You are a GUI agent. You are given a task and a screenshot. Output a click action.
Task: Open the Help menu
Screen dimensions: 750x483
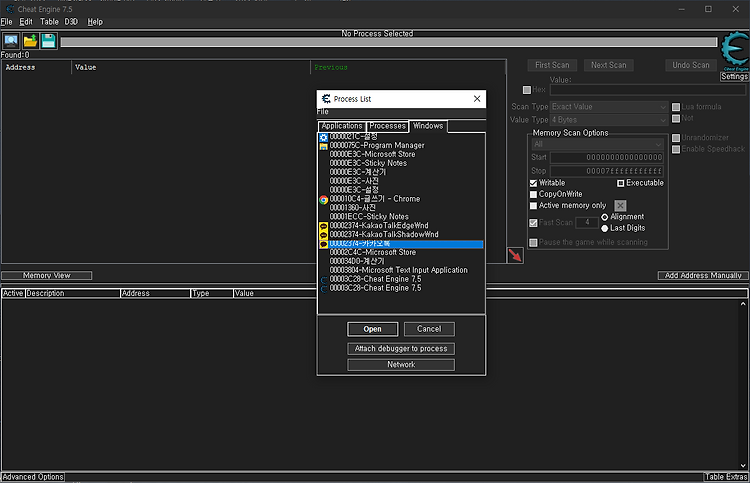(95, 22)
